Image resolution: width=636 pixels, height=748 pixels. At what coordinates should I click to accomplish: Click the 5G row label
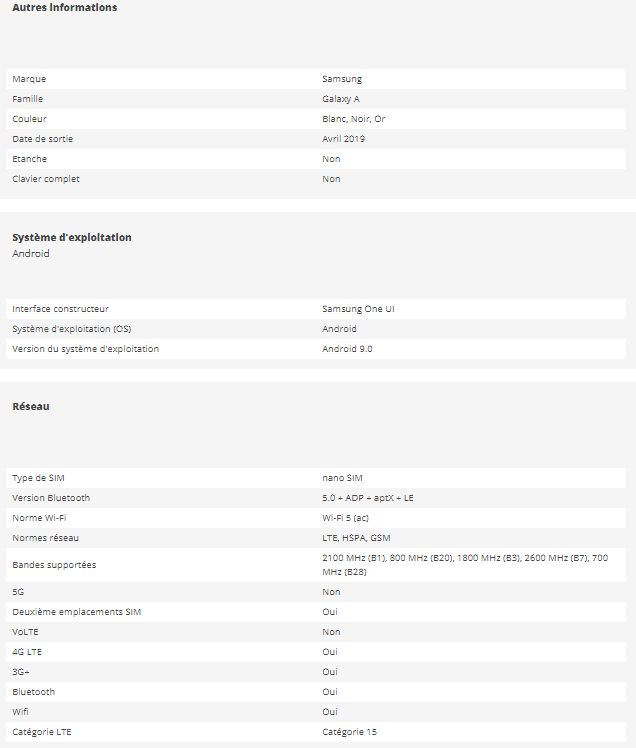pyautogui.click(x=18, y=592)
